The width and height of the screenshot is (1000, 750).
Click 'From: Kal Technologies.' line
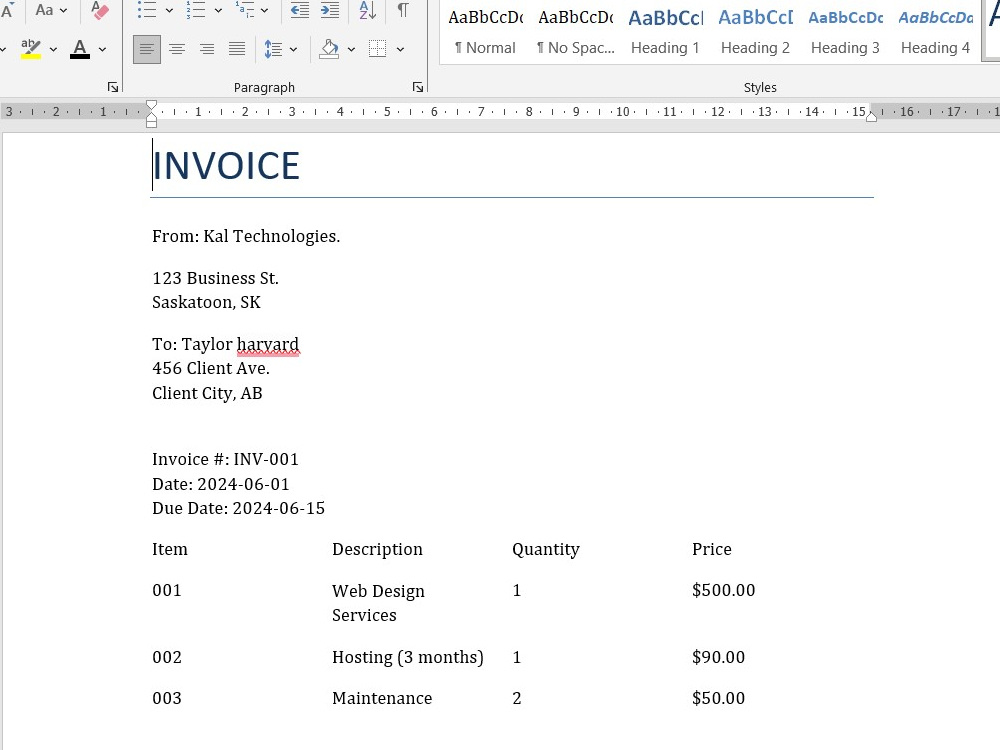pyautogui.click(x=246, y=237)
